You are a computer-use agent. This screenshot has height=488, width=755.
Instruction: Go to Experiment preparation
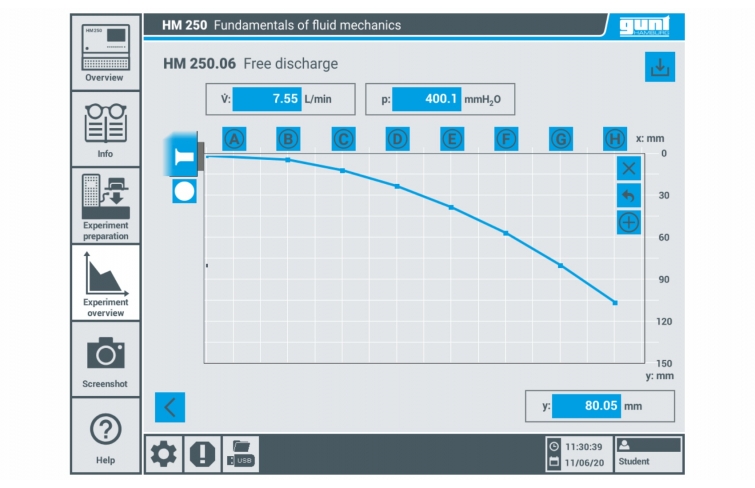point(105,206)
